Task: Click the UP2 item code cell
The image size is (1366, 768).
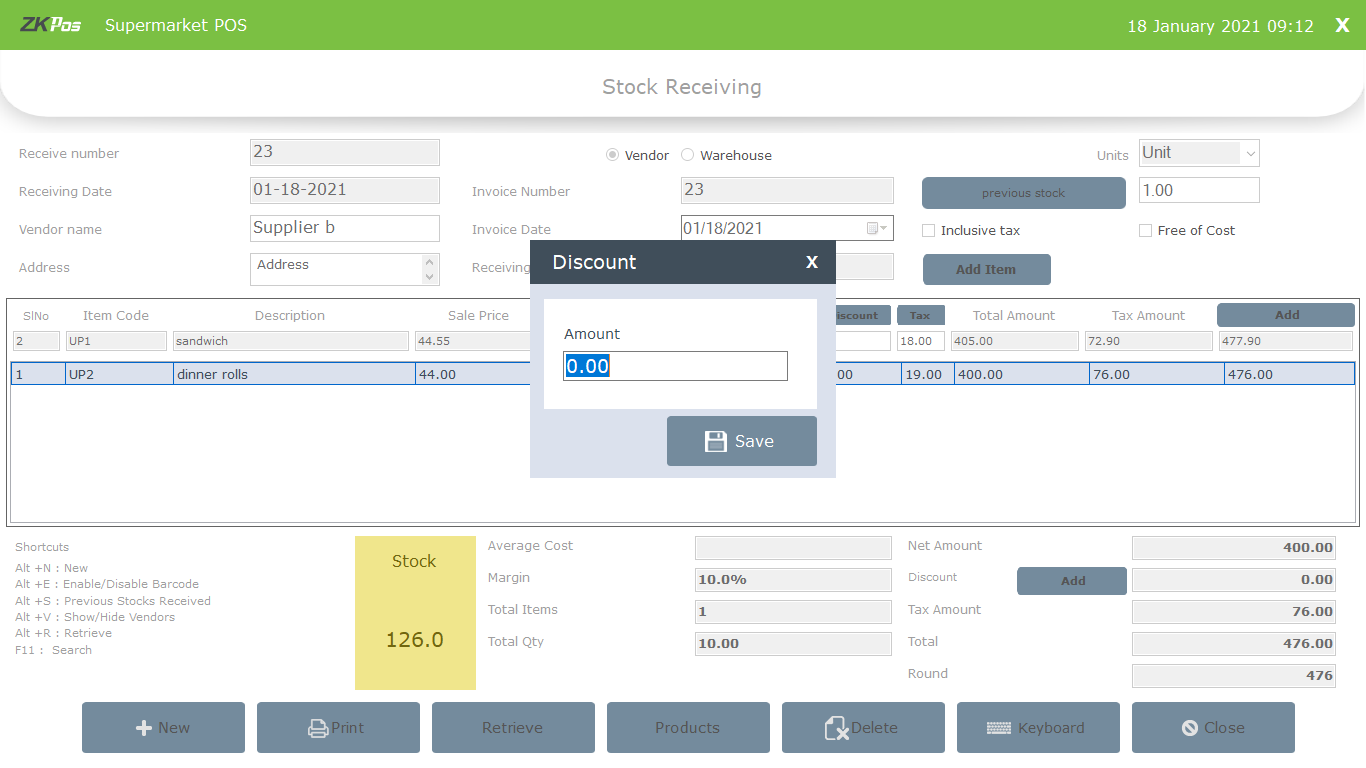Action: click(119, 374)
